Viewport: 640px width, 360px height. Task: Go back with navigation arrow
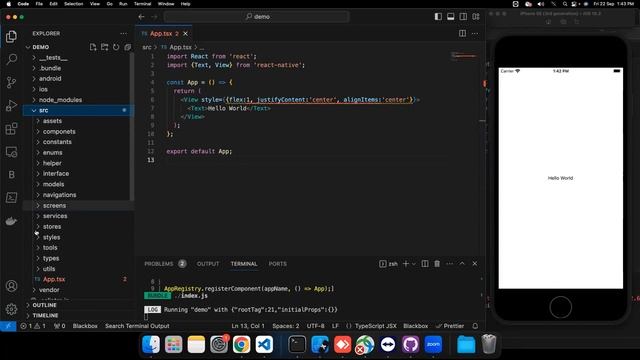tap(141, 17)
